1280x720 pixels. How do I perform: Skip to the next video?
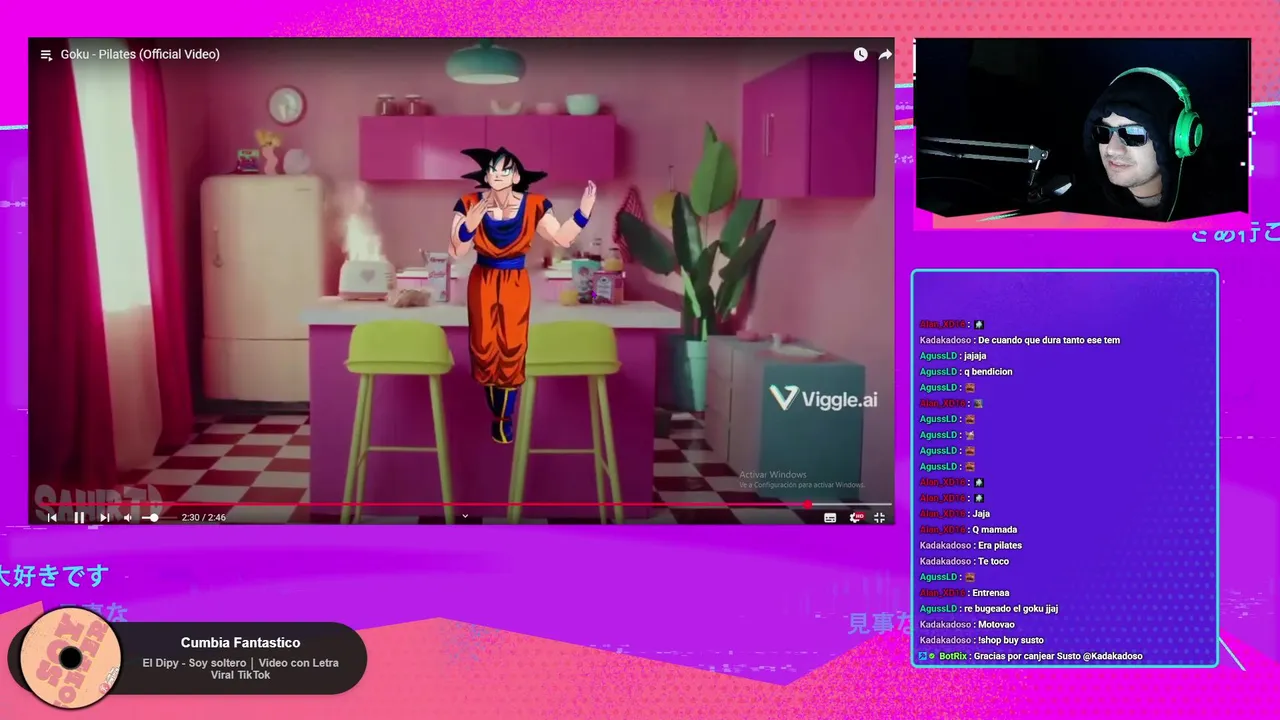[104, 517]
